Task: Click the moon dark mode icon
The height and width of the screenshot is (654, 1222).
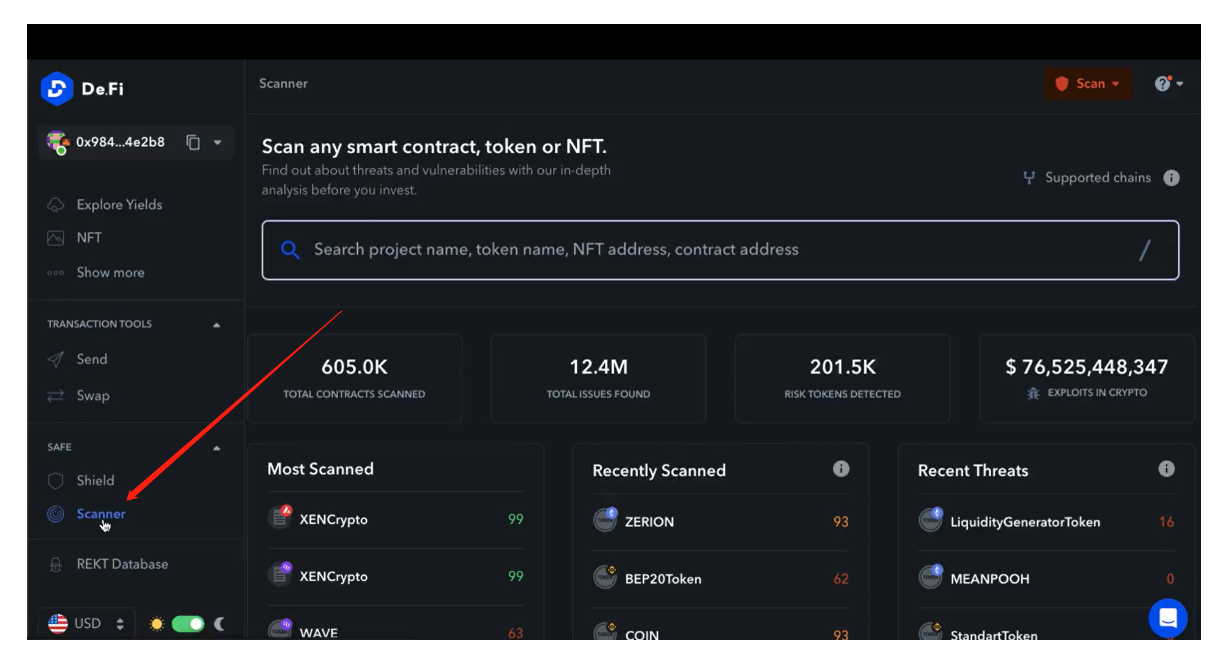Action: click(x=219, y=624)
